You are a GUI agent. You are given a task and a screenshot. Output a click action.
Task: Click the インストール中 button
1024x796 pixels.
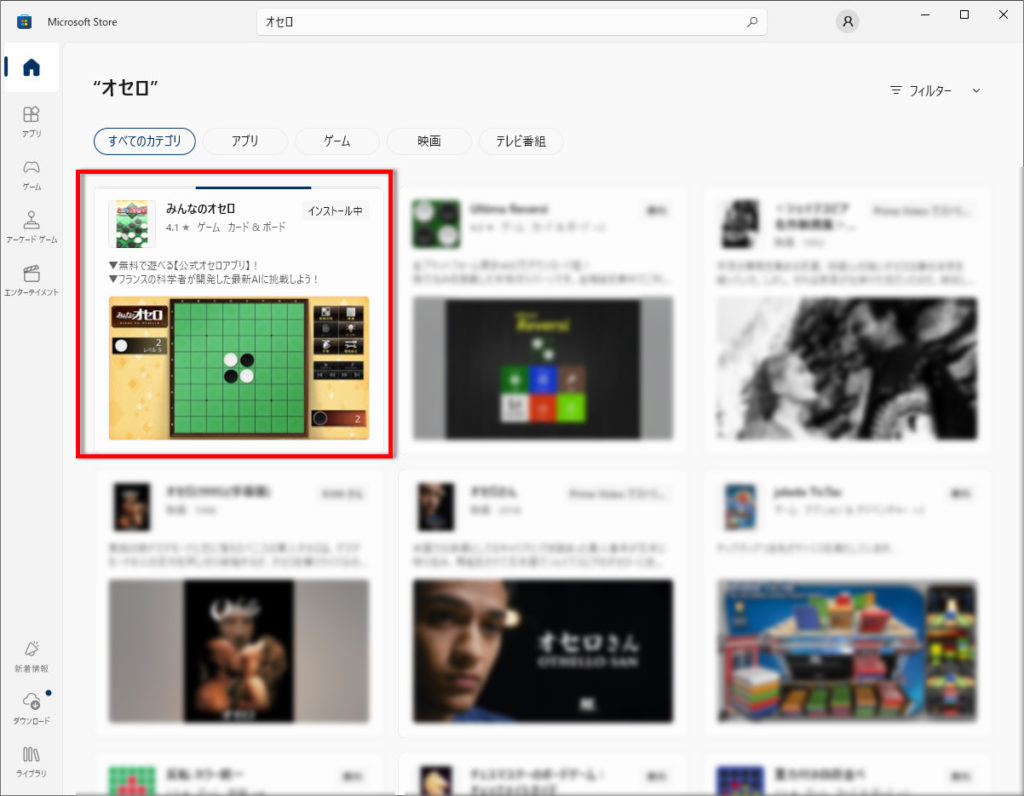pyautogui.click(x=335, y=210)
